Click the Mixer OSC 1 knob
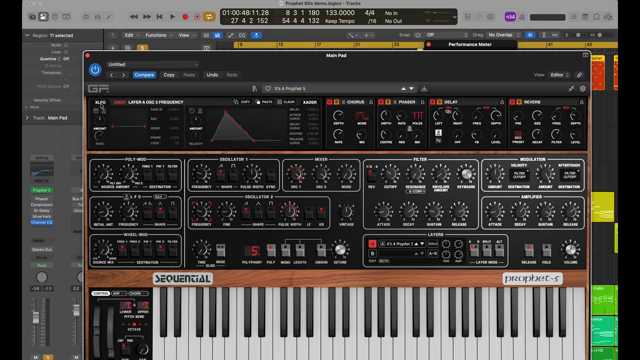Screen dimensions: 640x360 (296, 174)
